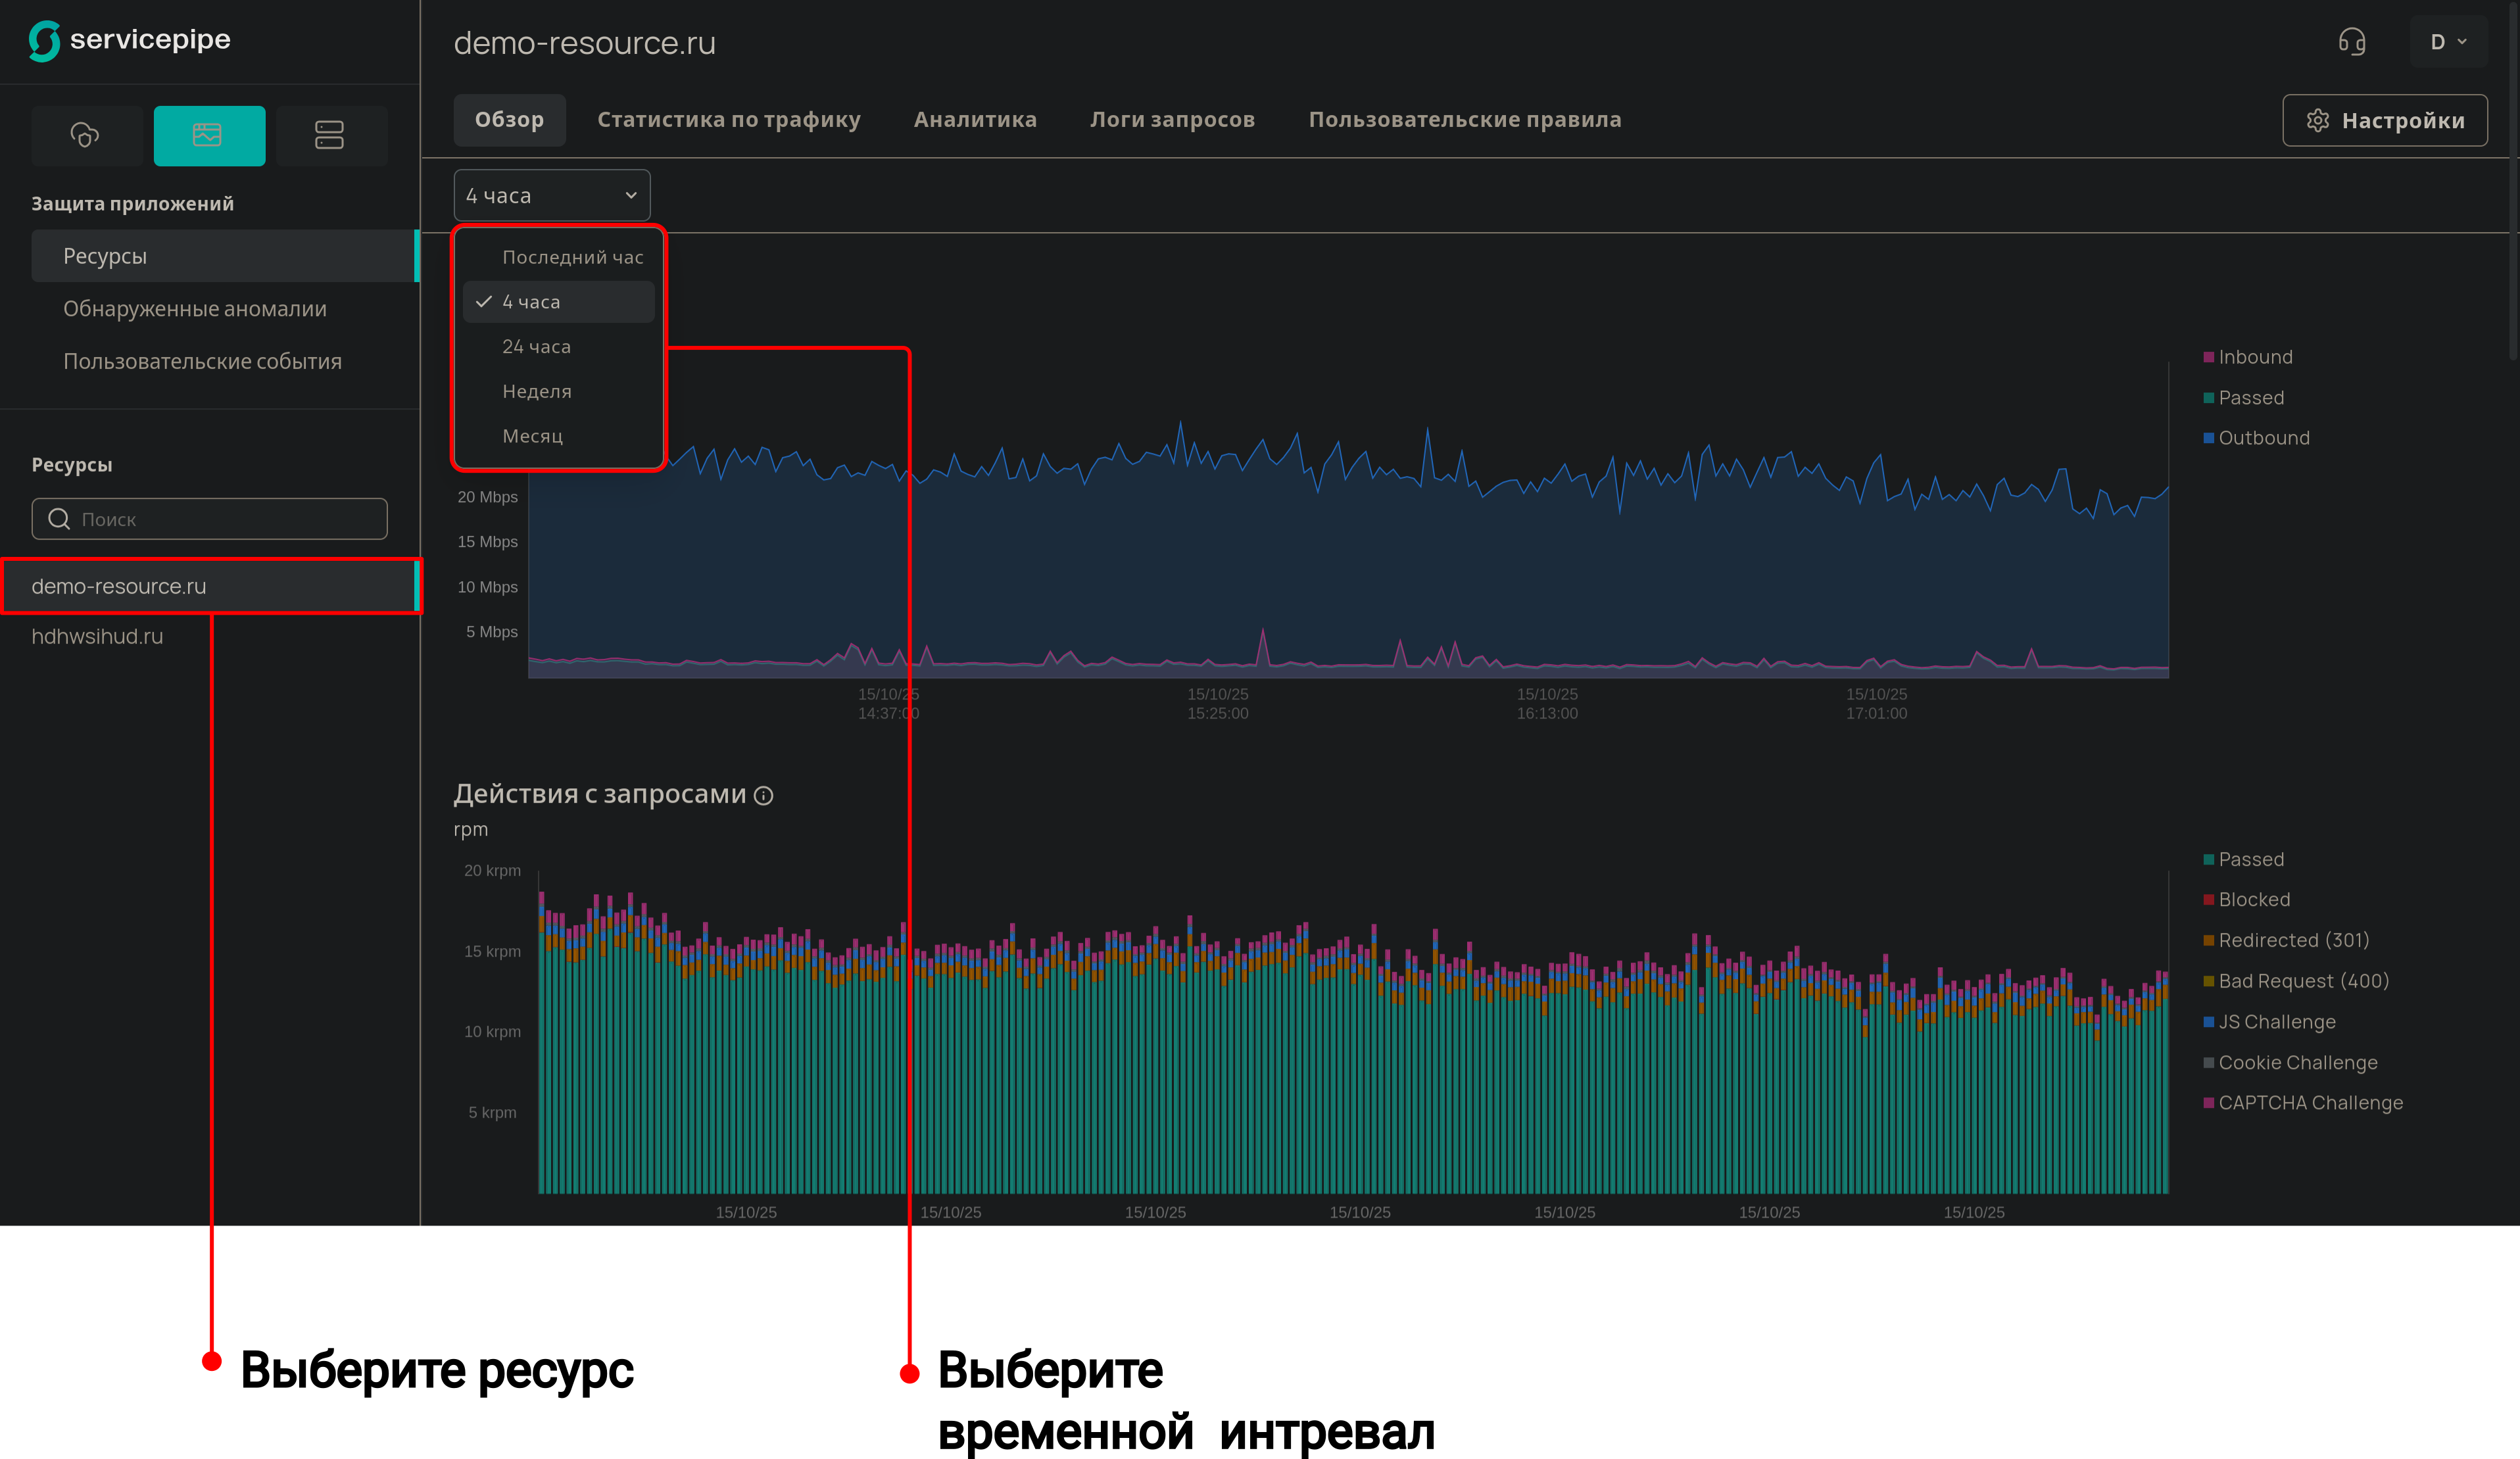Viewport: 2520px width, 1459px height.
Task: Click info icon next to Действия с запросами
Action: [764, 796]
